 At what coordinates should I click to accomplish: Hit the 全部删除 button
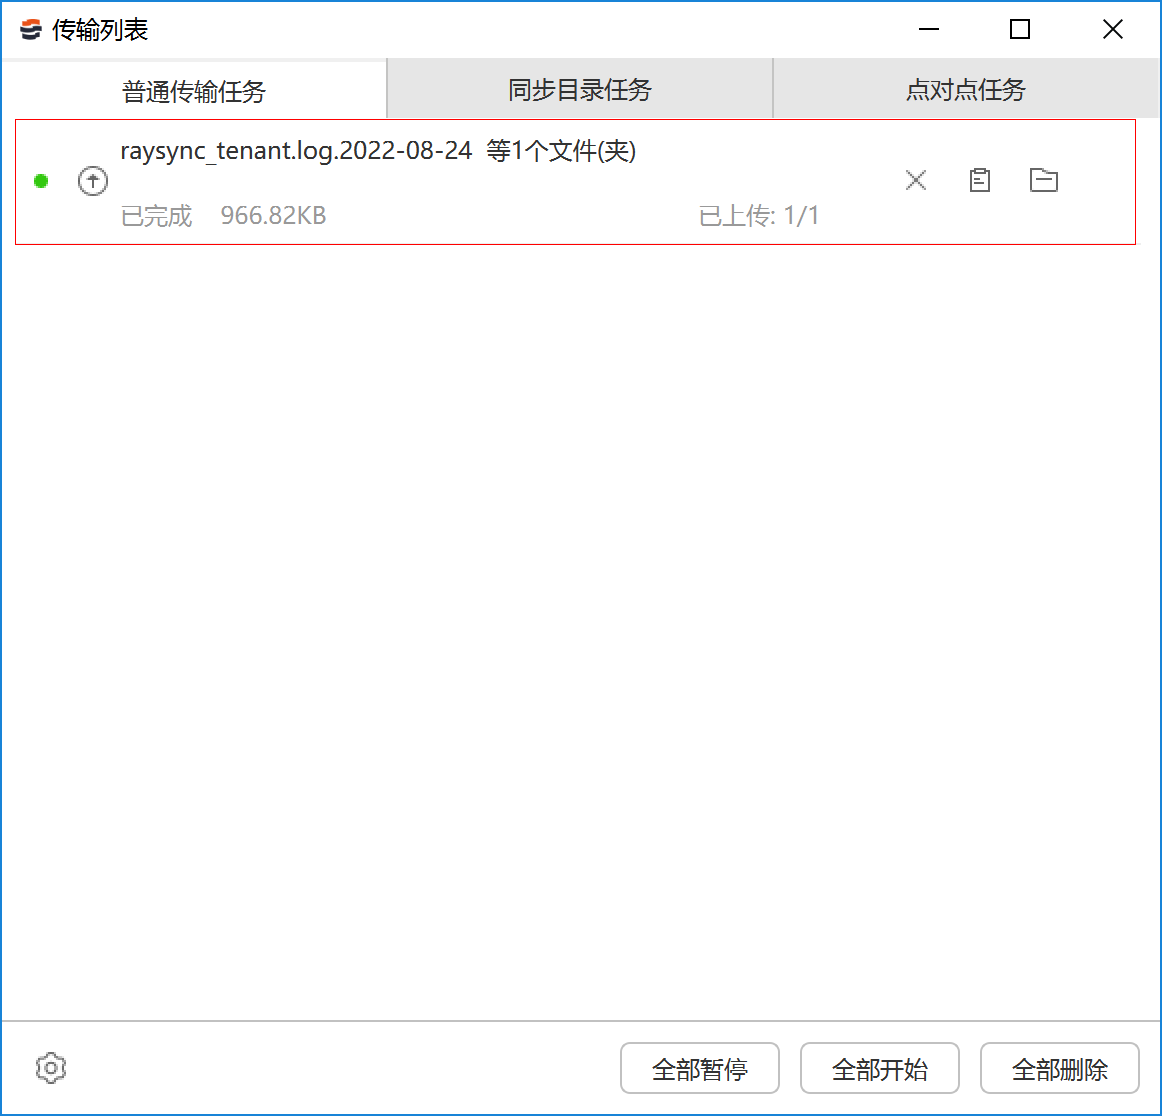click(x=1060, y=1069)
